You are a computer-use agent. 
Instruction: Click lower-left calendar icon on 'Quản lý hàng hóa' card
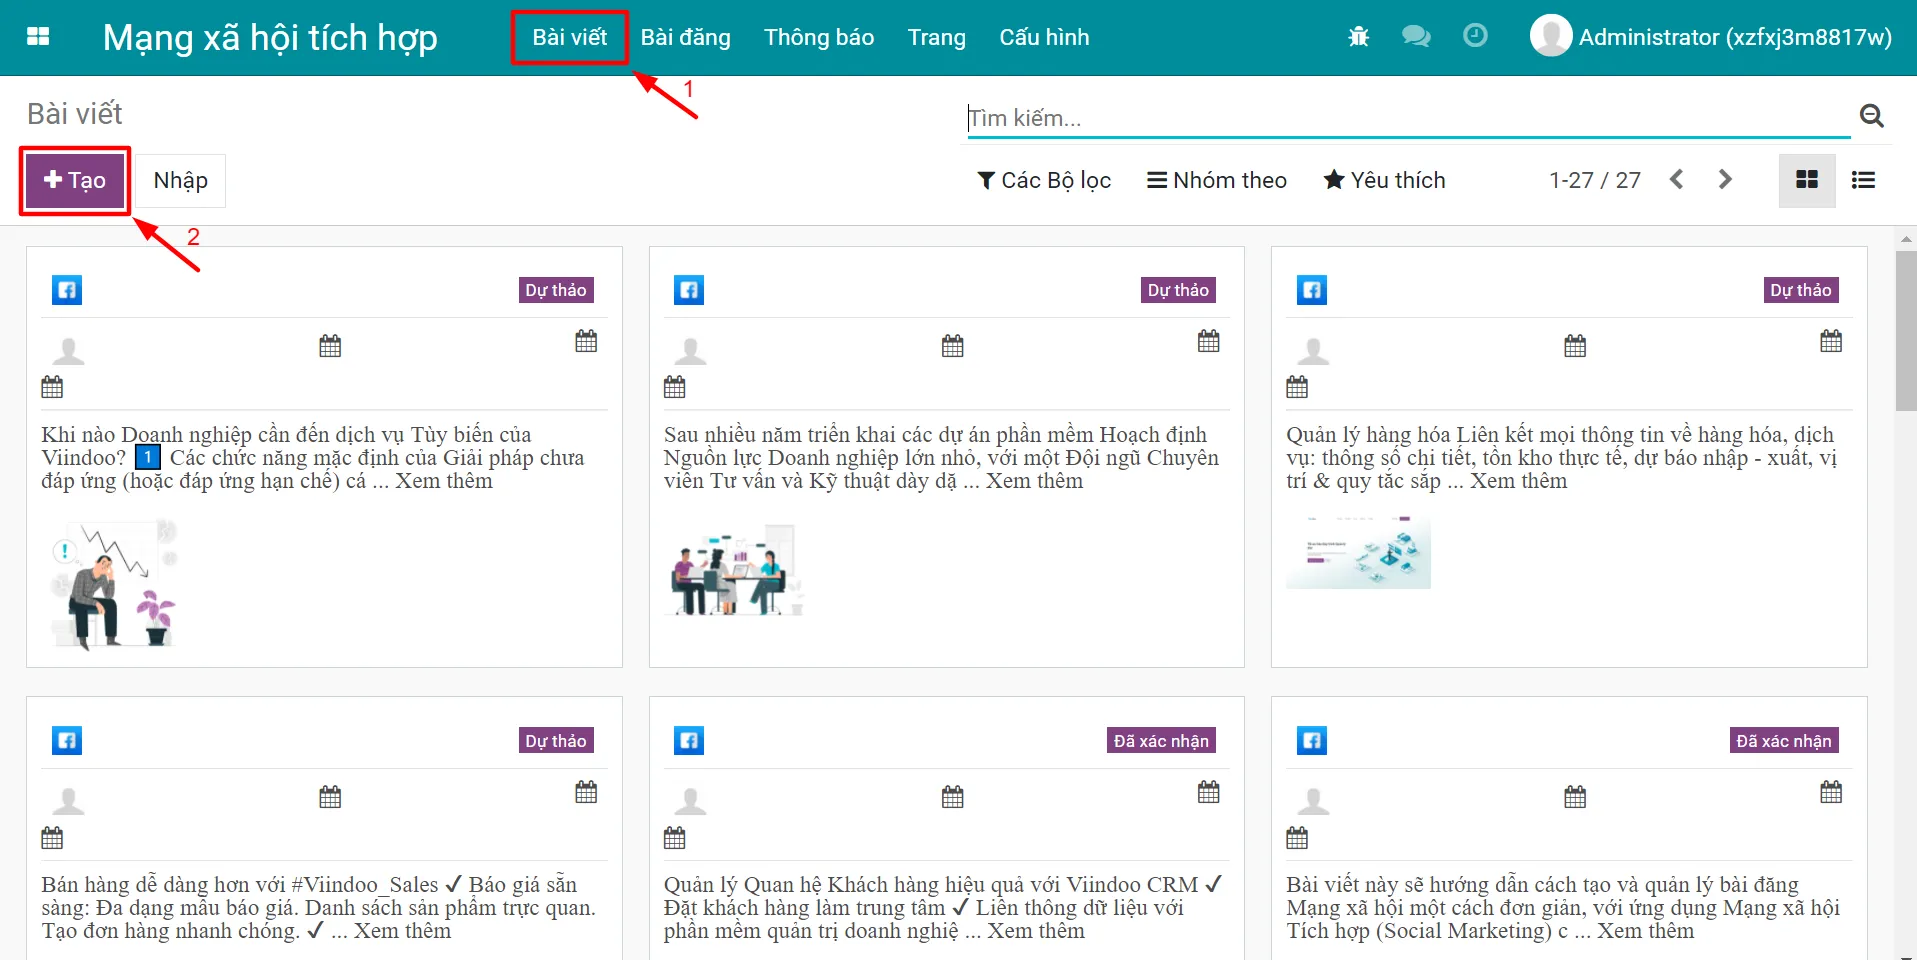tap(1297, 387)
